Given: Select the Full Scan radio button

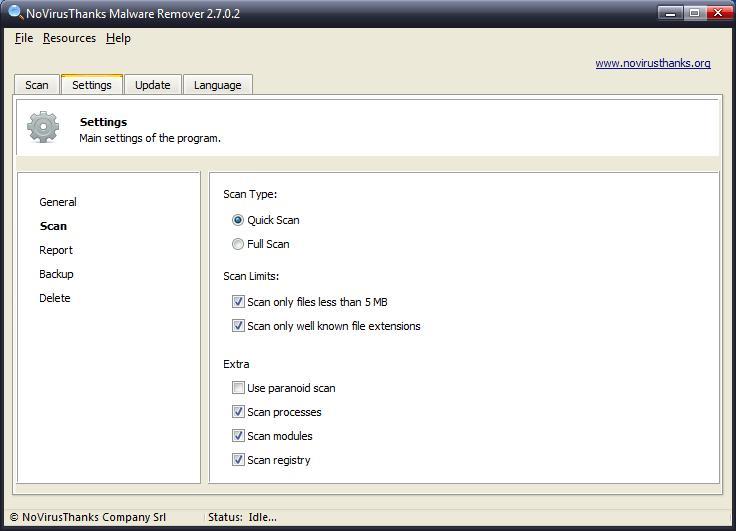Looking at the screenshot, I should tap(238, 244).
